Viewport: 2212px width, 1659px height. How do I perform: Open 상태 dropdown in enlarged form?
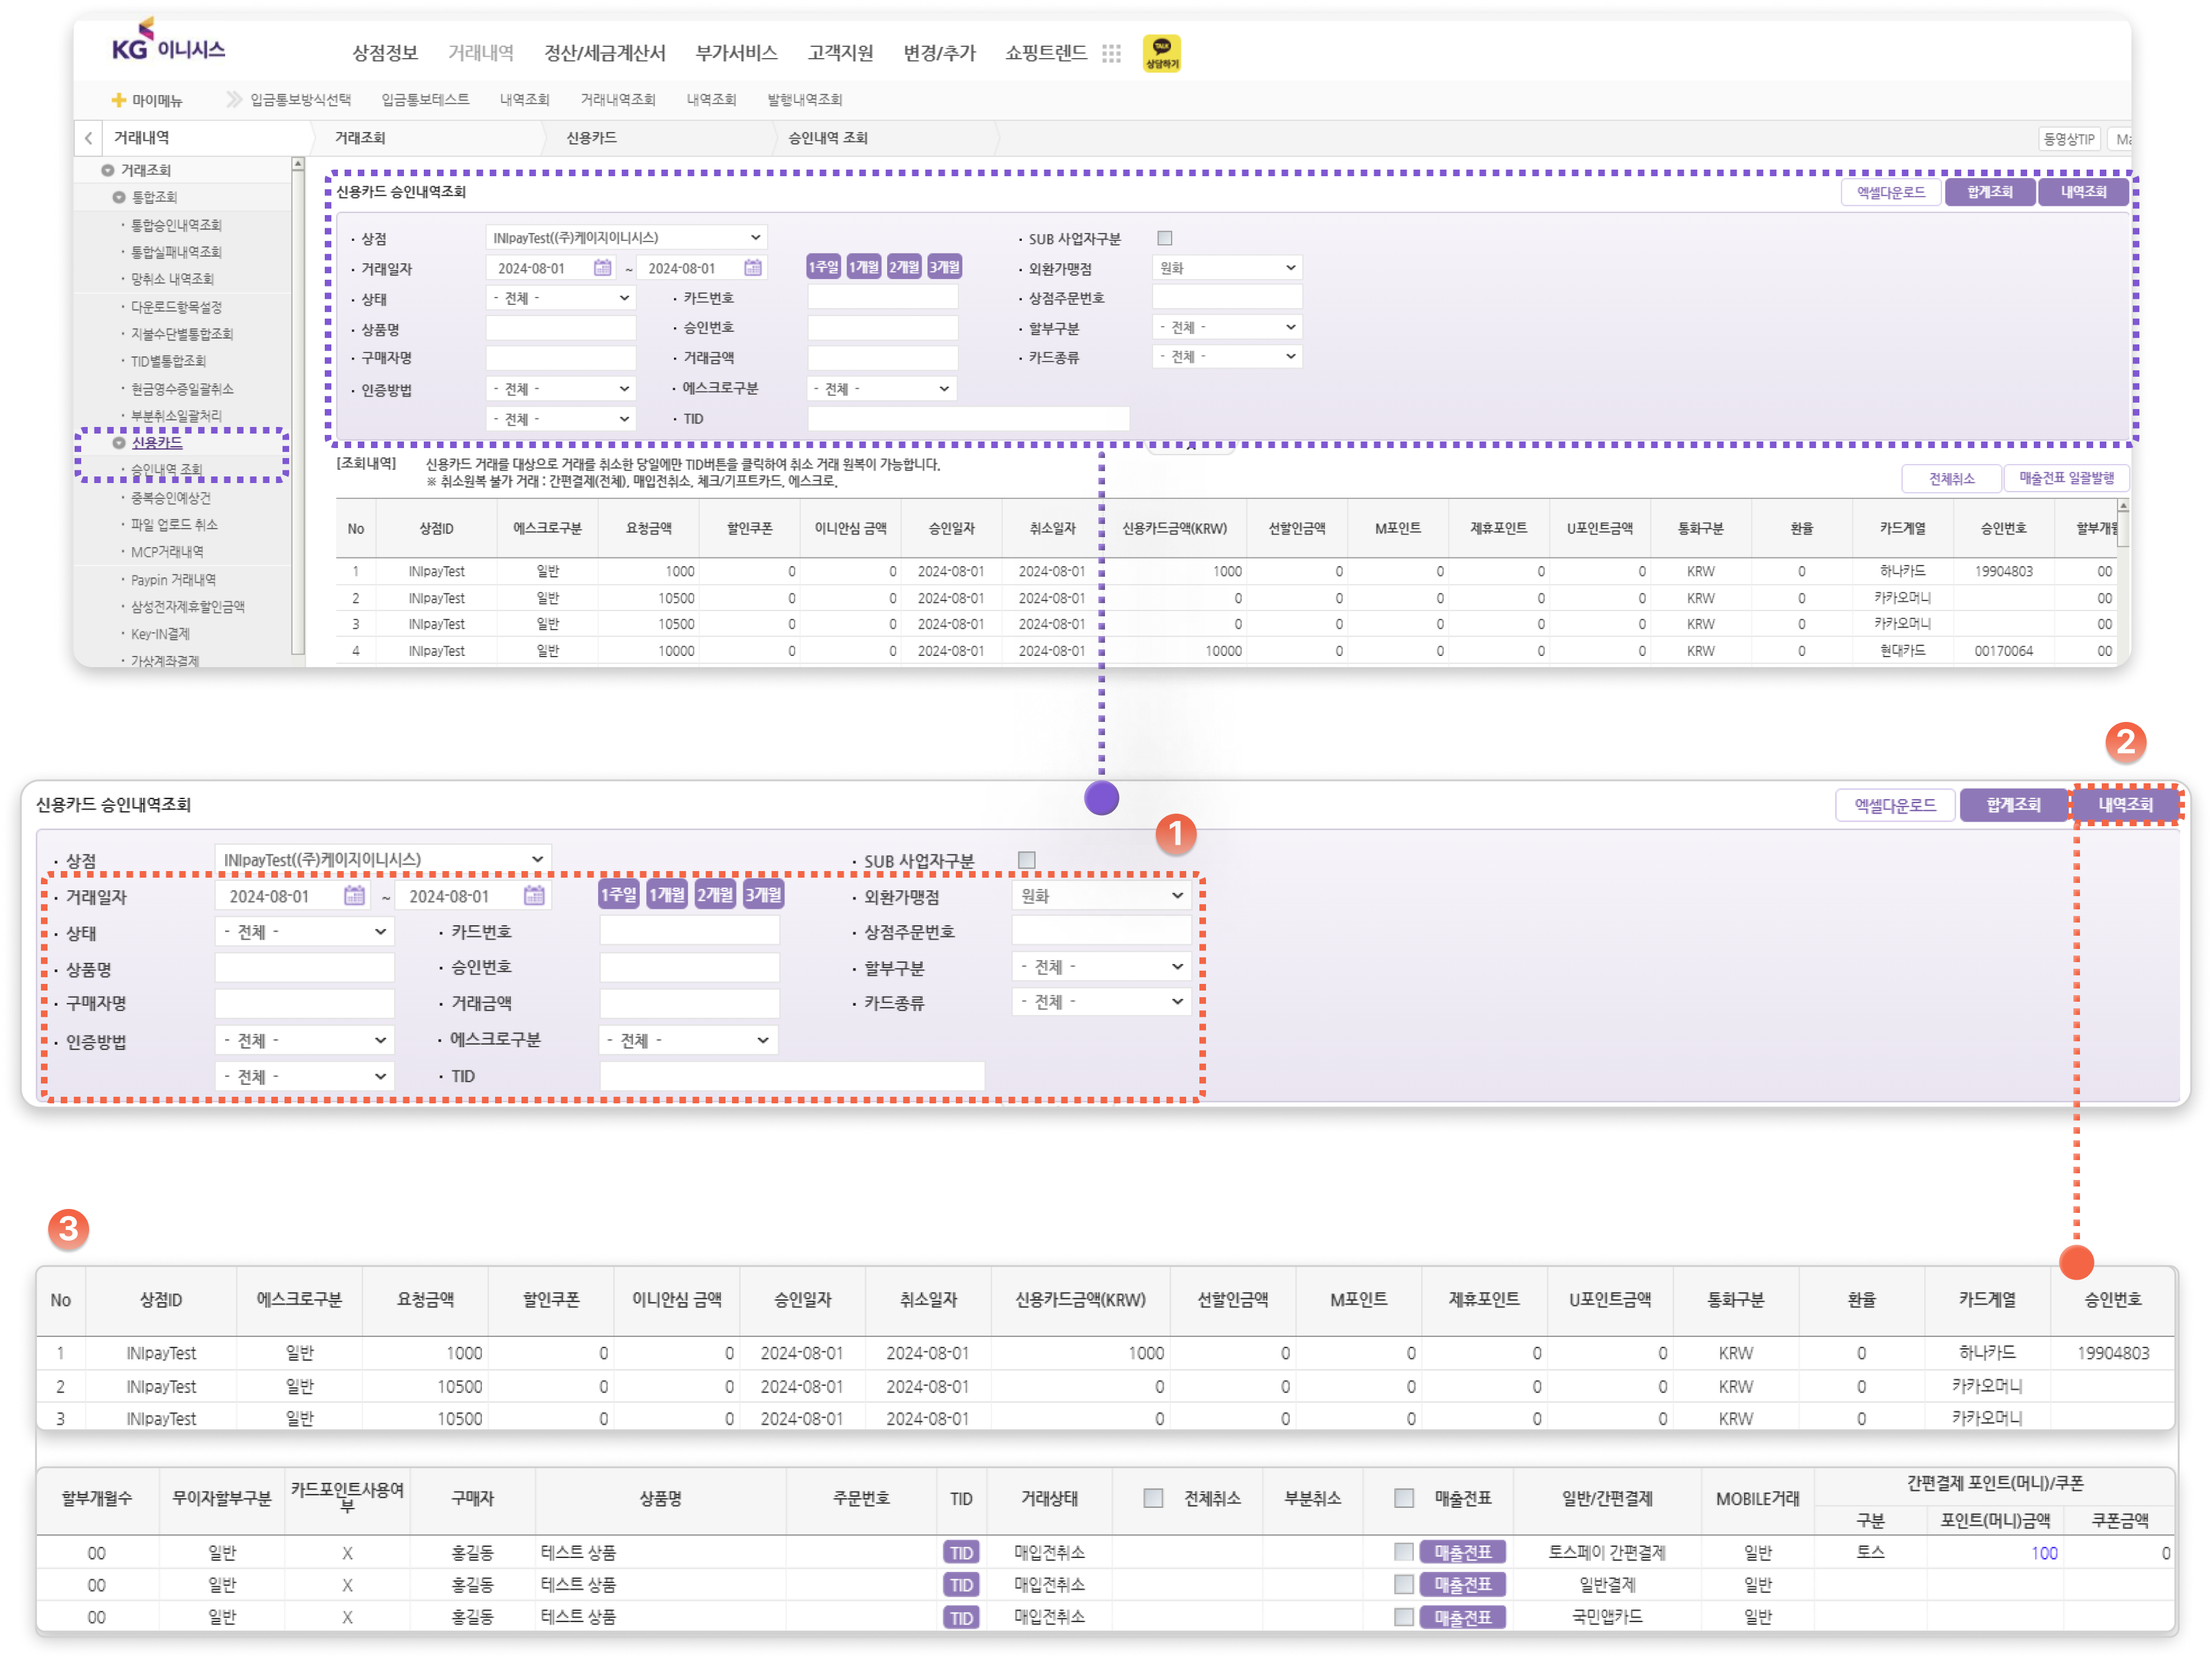[x=304, y=932]
